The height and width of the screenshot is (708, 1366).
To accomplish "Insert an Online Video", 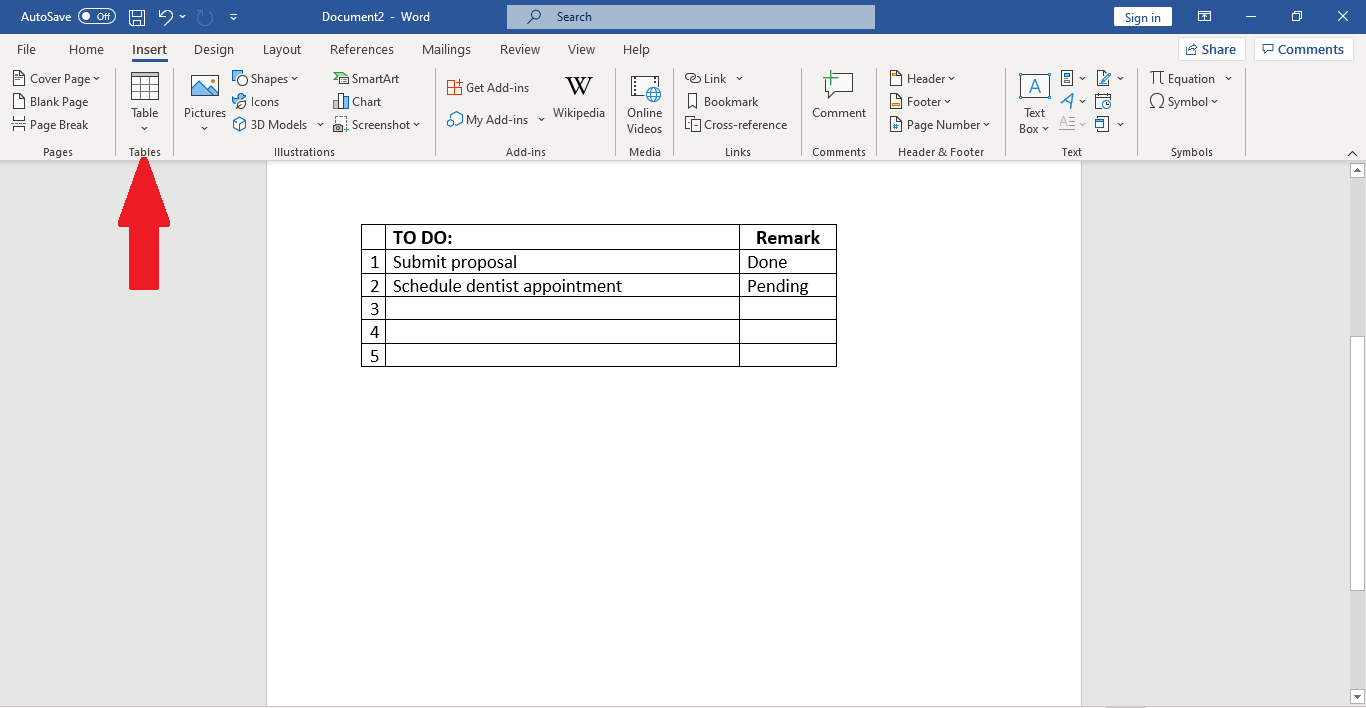I will (x=644, y=104).
